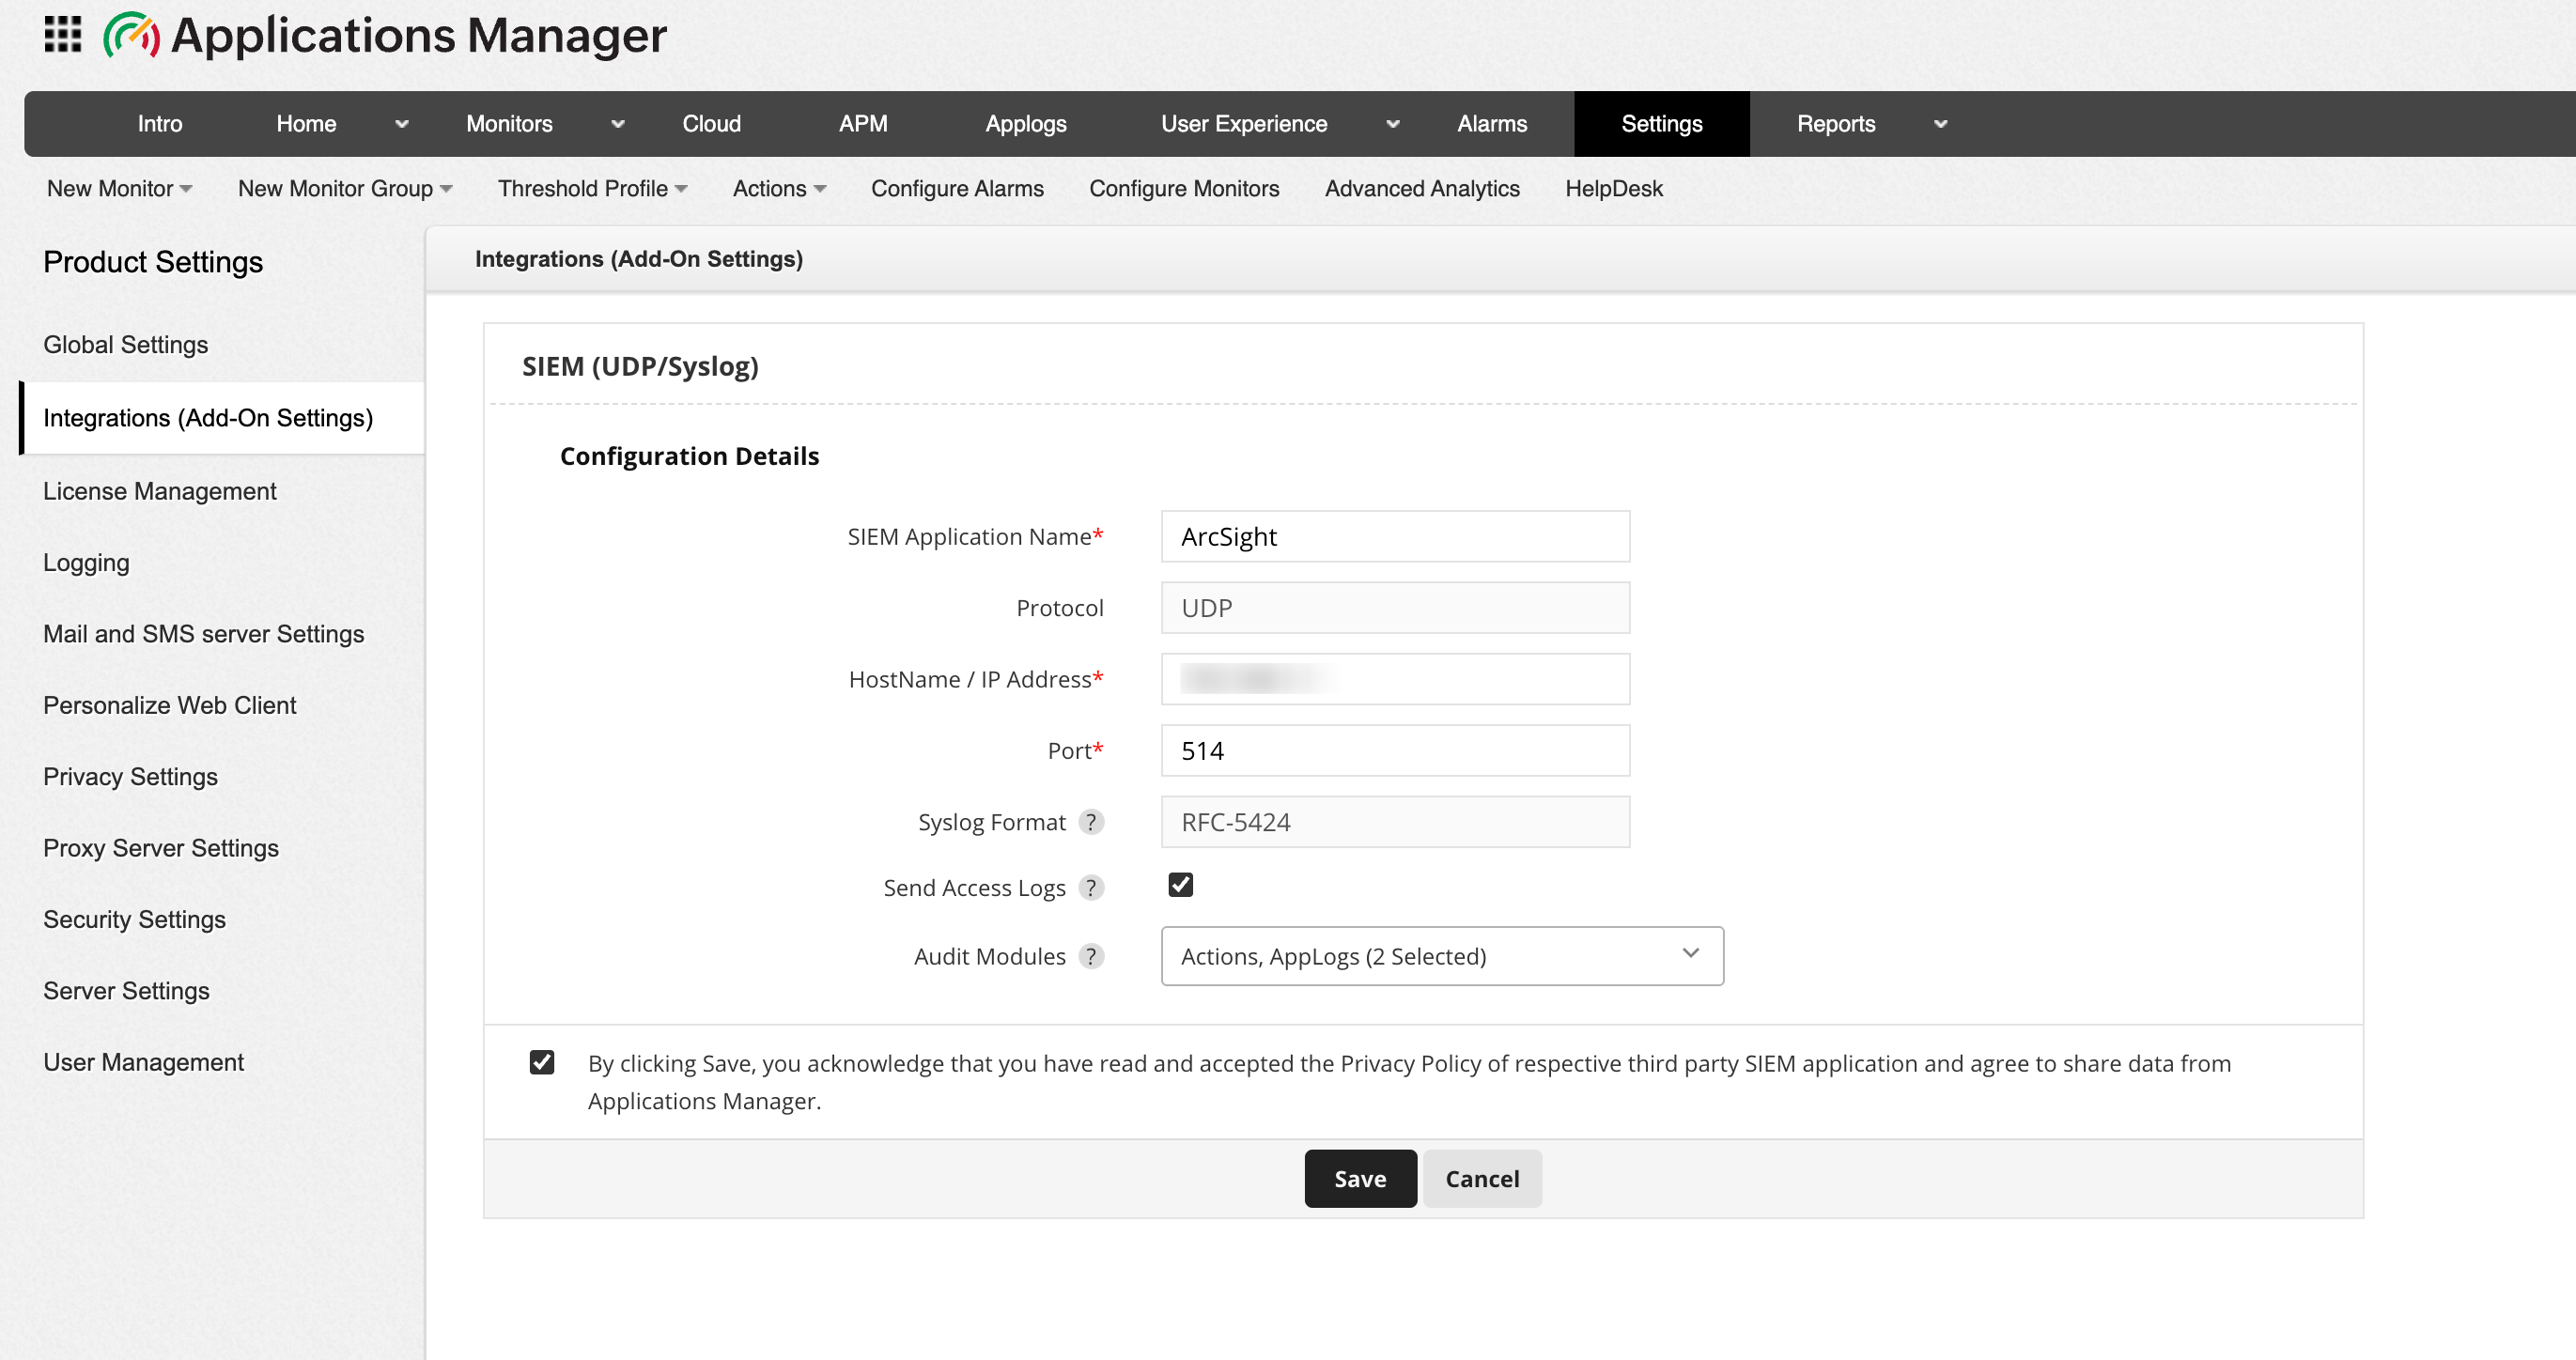Click the Port input field

click(1394, 751)
